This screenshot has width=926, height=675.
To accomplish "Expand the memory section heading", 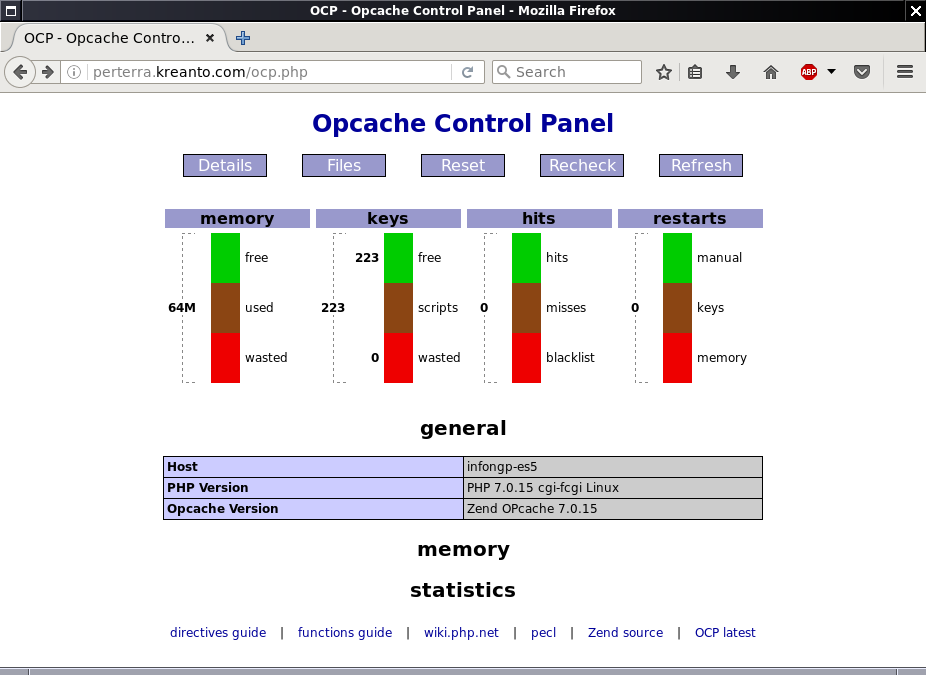I will click(463, 550).
